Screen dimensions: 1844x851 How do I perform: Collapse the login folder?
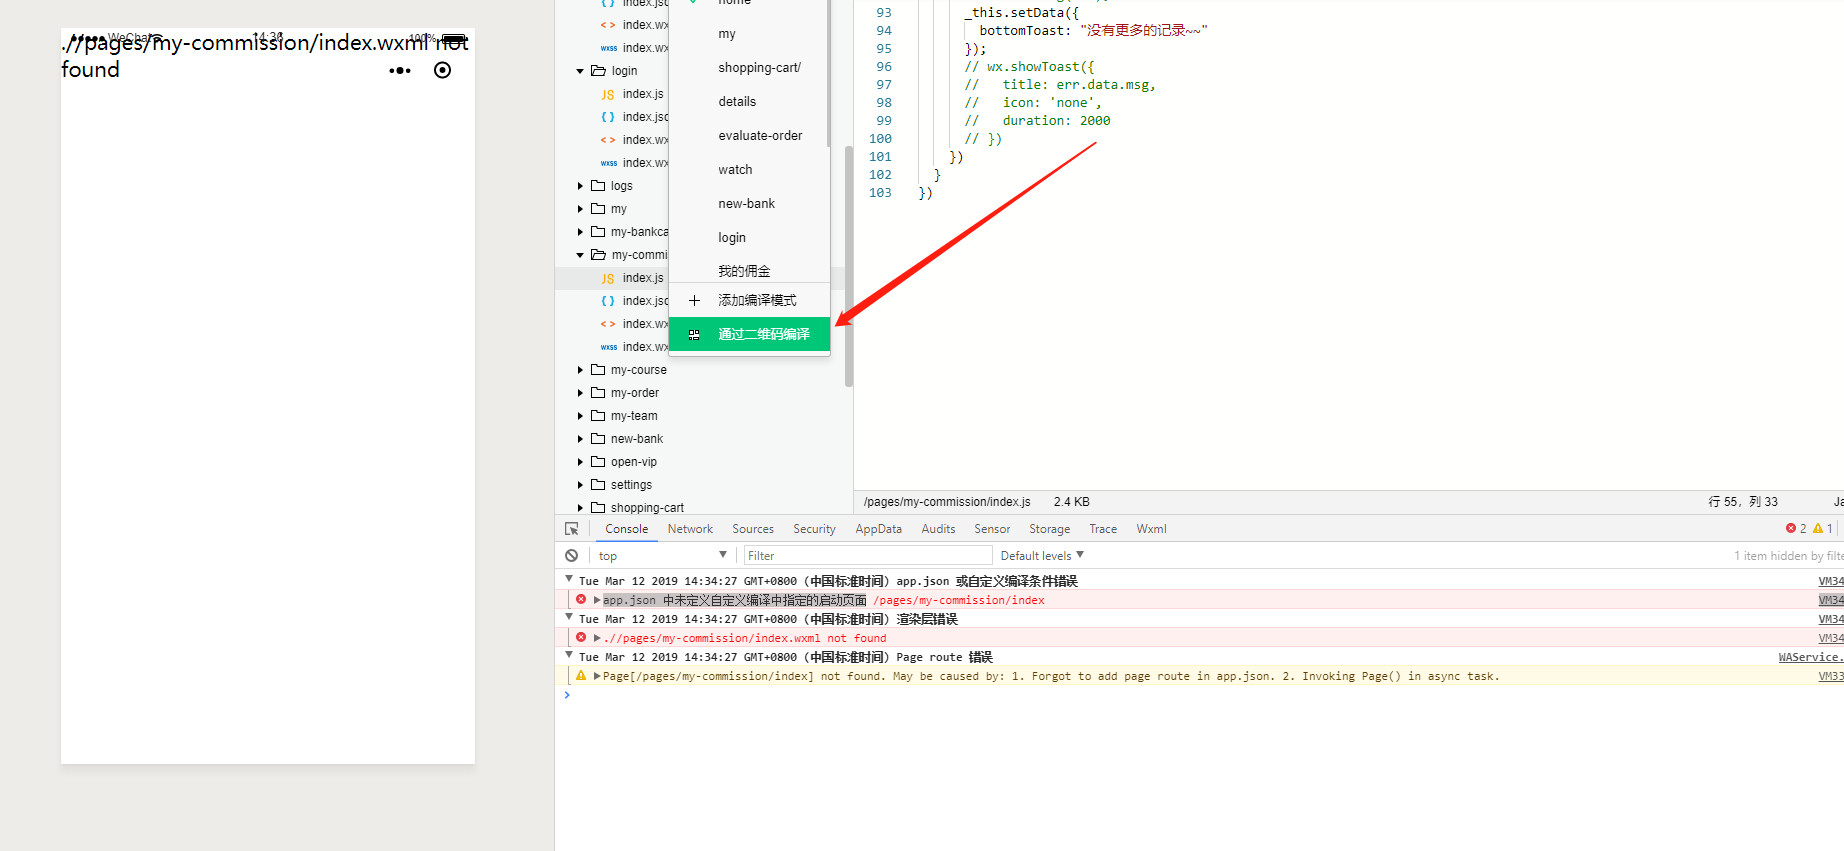point(580,71)
